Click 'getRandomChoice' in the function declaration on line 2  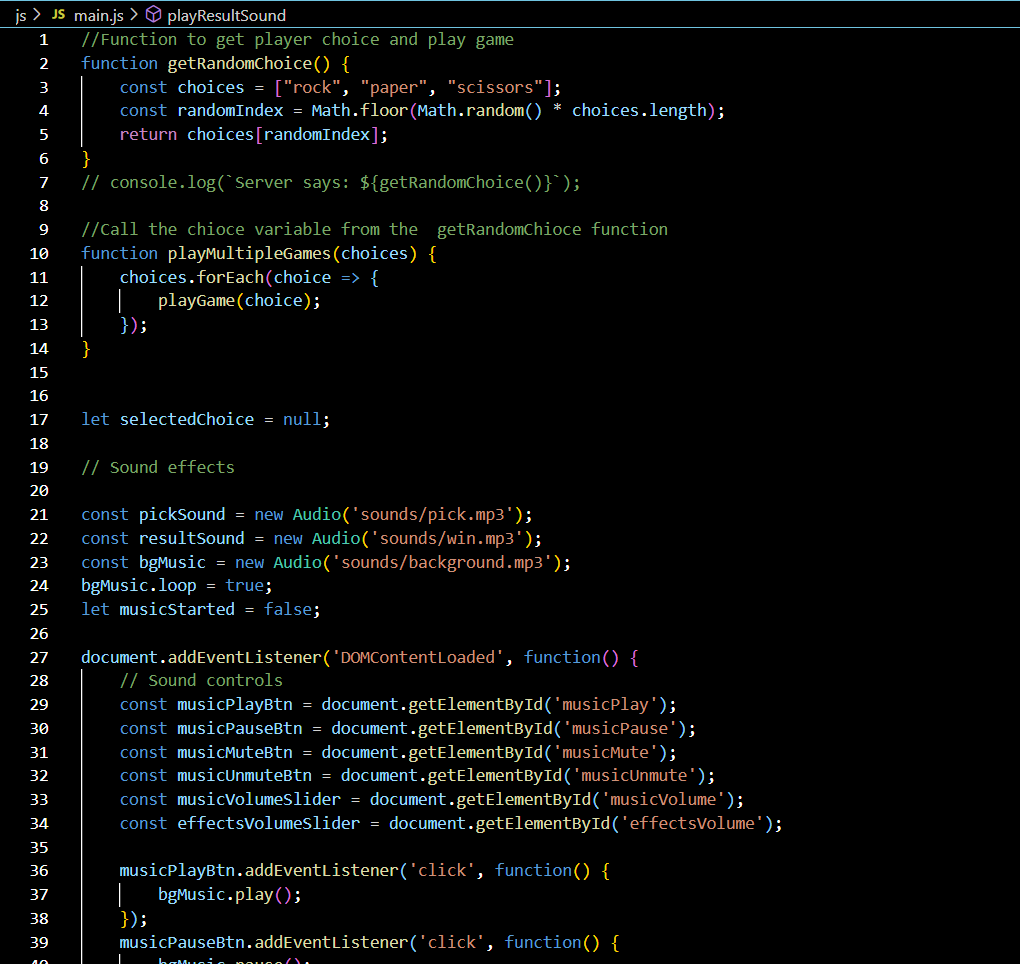pos(239,64)
